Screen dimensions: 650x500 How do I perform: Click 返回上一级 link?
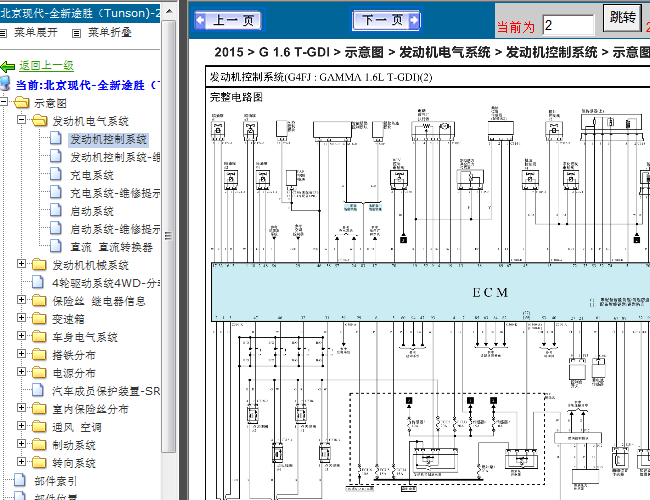(x=46, y=66)
